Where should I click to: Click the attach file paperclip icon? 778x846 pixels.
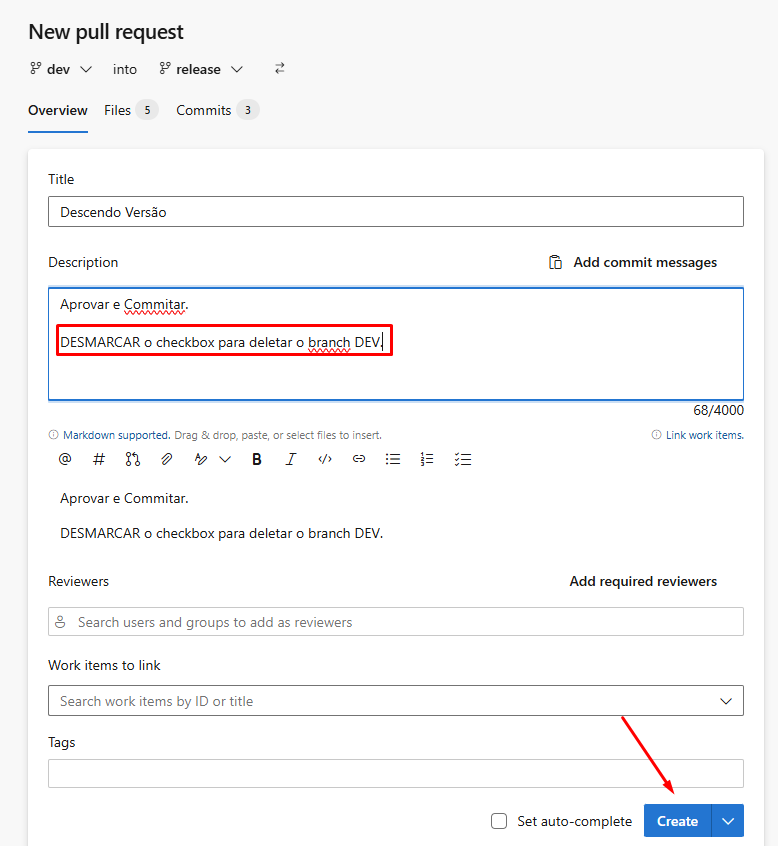pos(167,459)
